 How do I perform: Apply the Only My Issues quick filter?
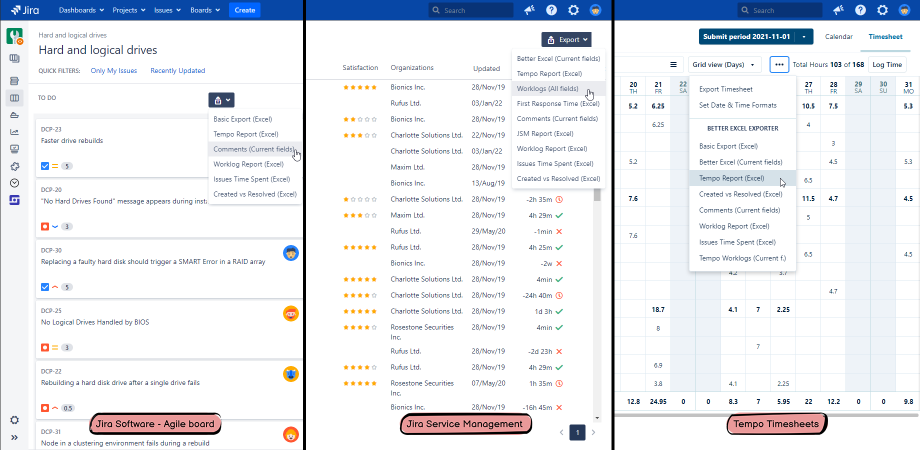click(x=114, y=70)
